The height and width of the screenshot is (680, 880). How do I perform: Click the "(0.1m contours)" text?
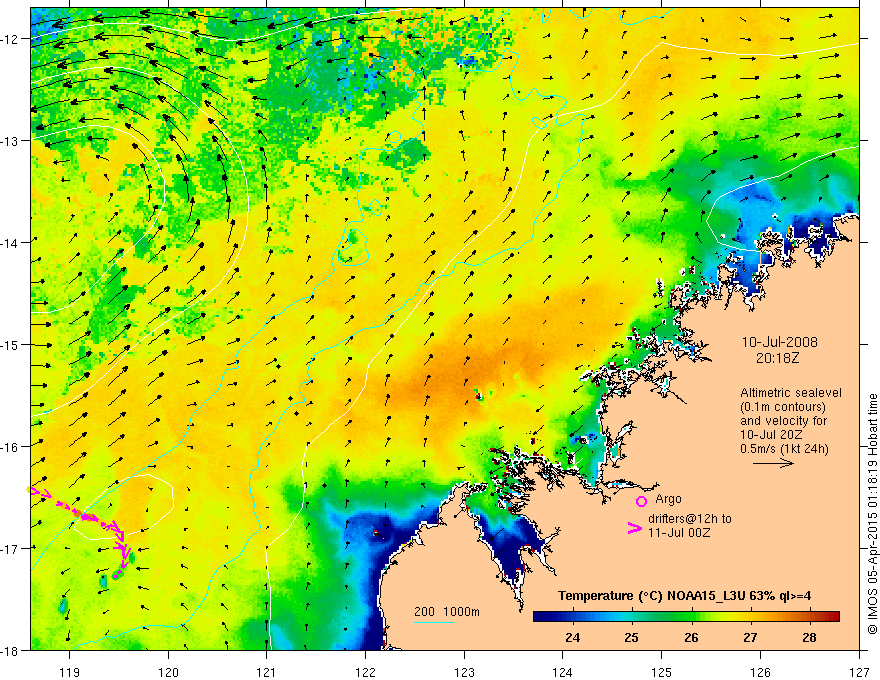point(783,407)
